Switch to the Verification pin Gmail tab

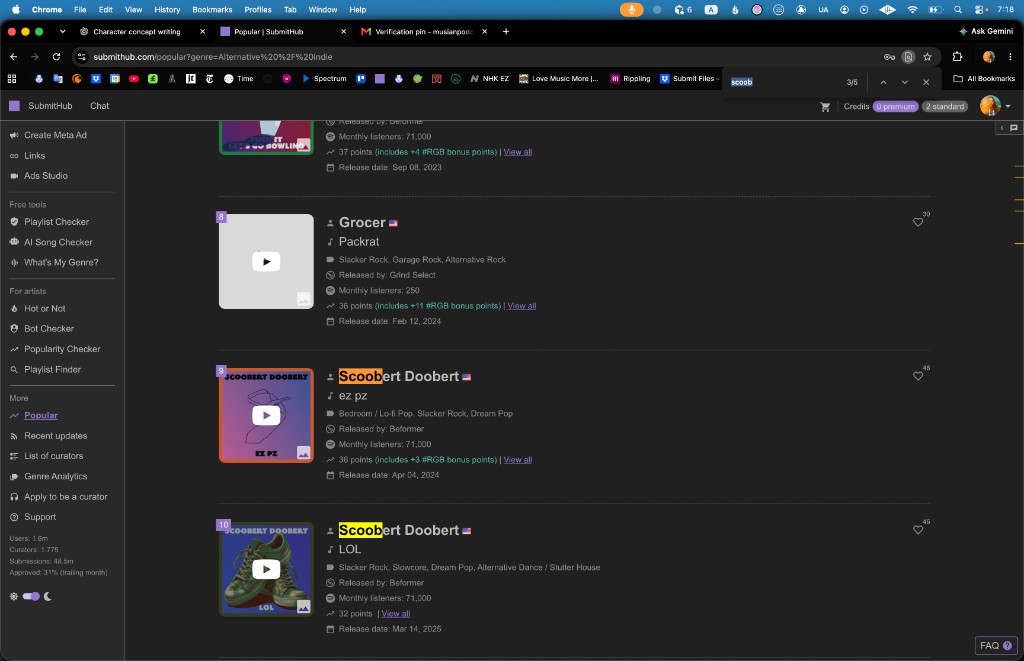tap(424, 31)
